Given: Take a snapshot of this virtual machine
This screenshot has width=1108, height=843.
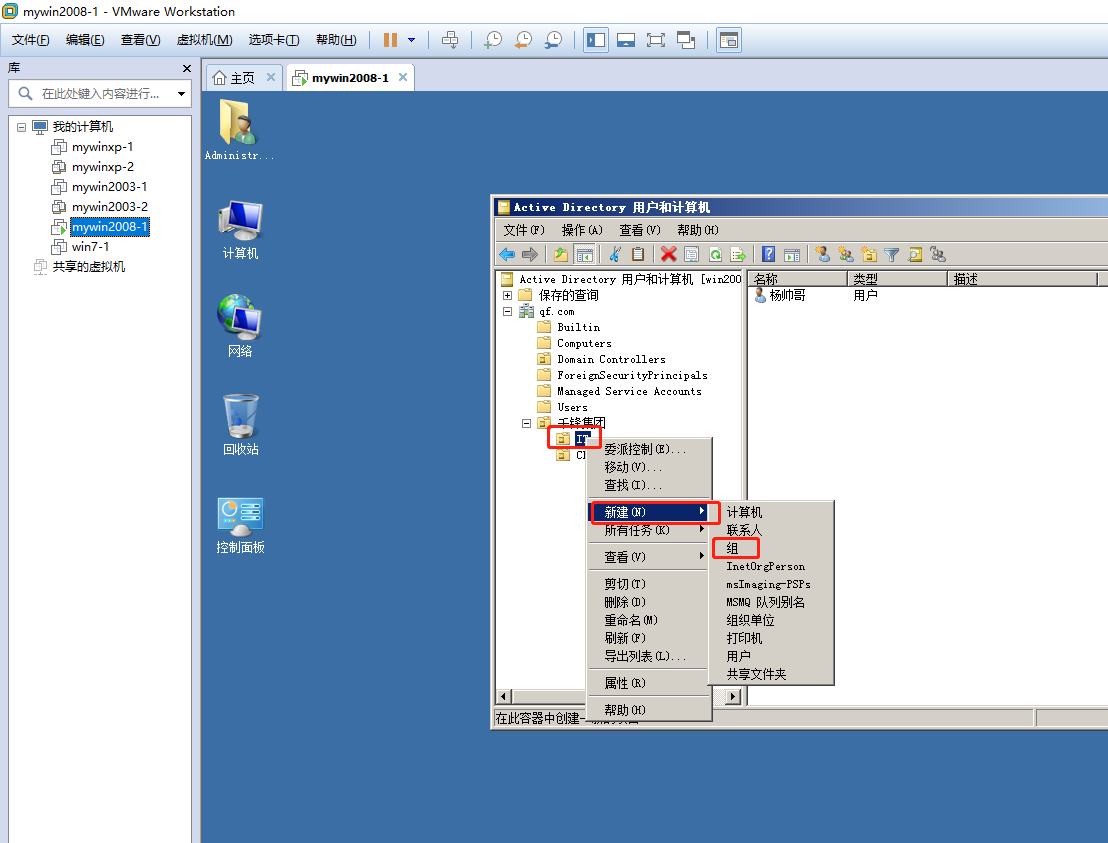Looking at the screenshot, I should [x=493, y=40].
